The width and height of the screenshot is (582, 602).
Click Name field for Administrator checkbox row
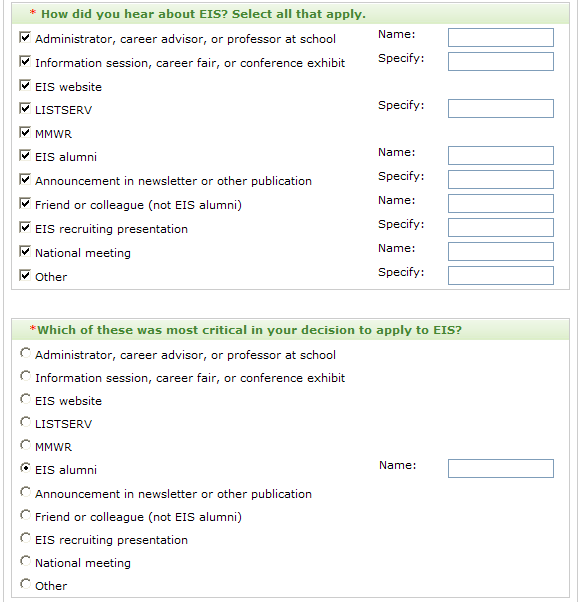point(501,38)
